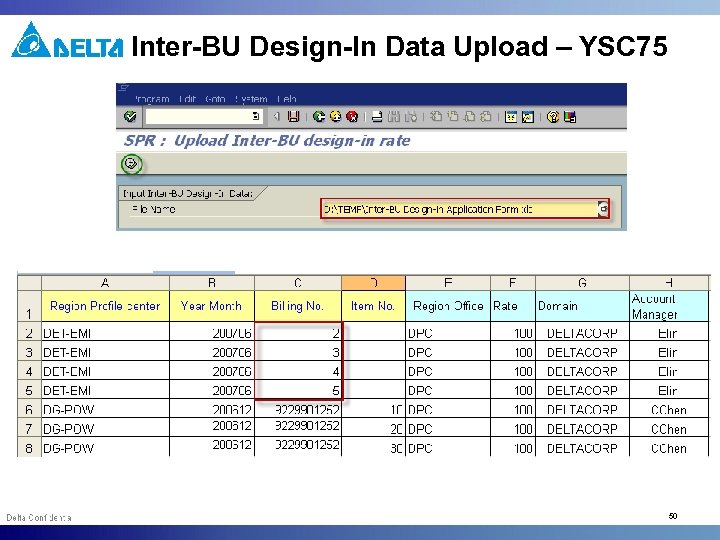This screenshot has width=720, height=540.
Task: Open the System menu
Action: [251, 99]
